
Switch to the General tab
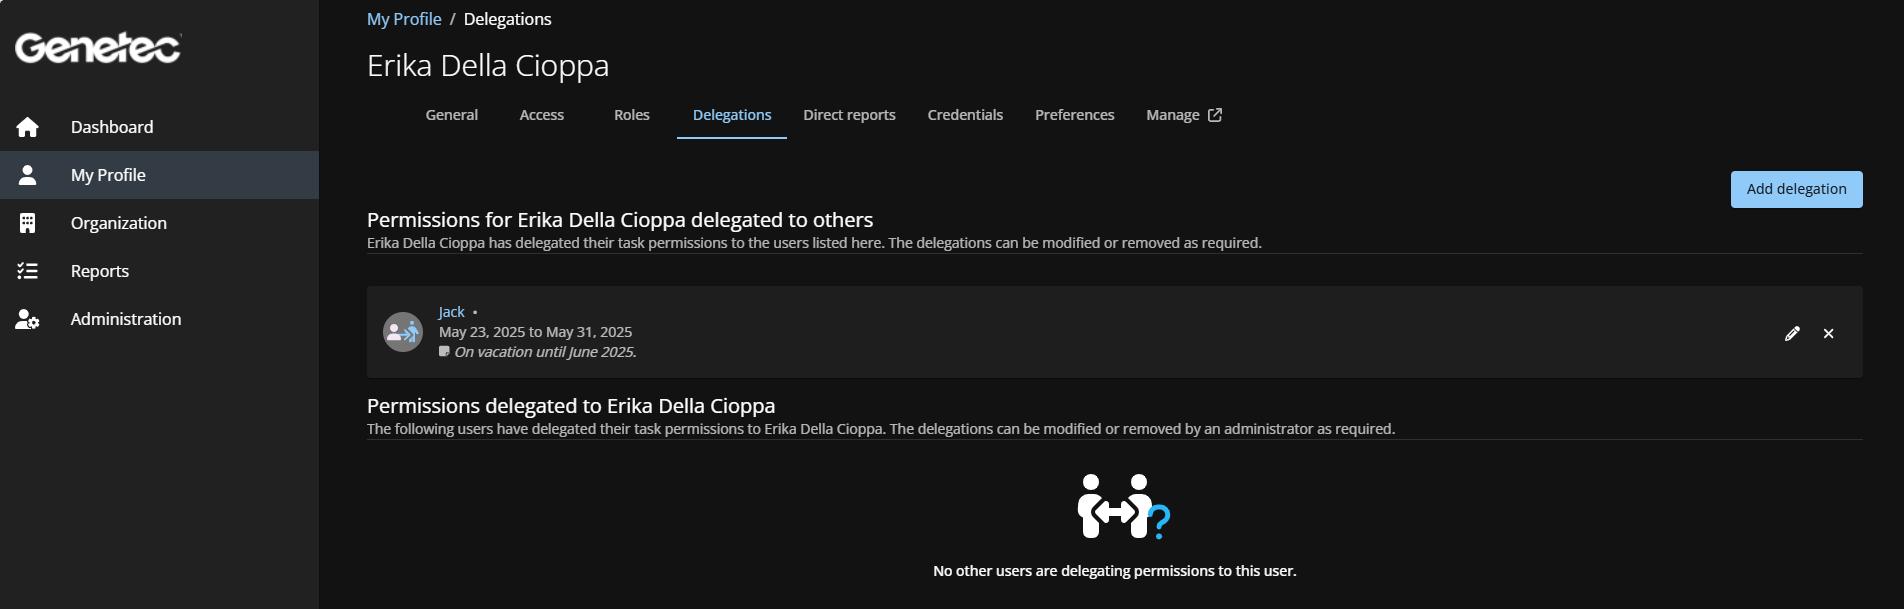click(x=451, y=115)
